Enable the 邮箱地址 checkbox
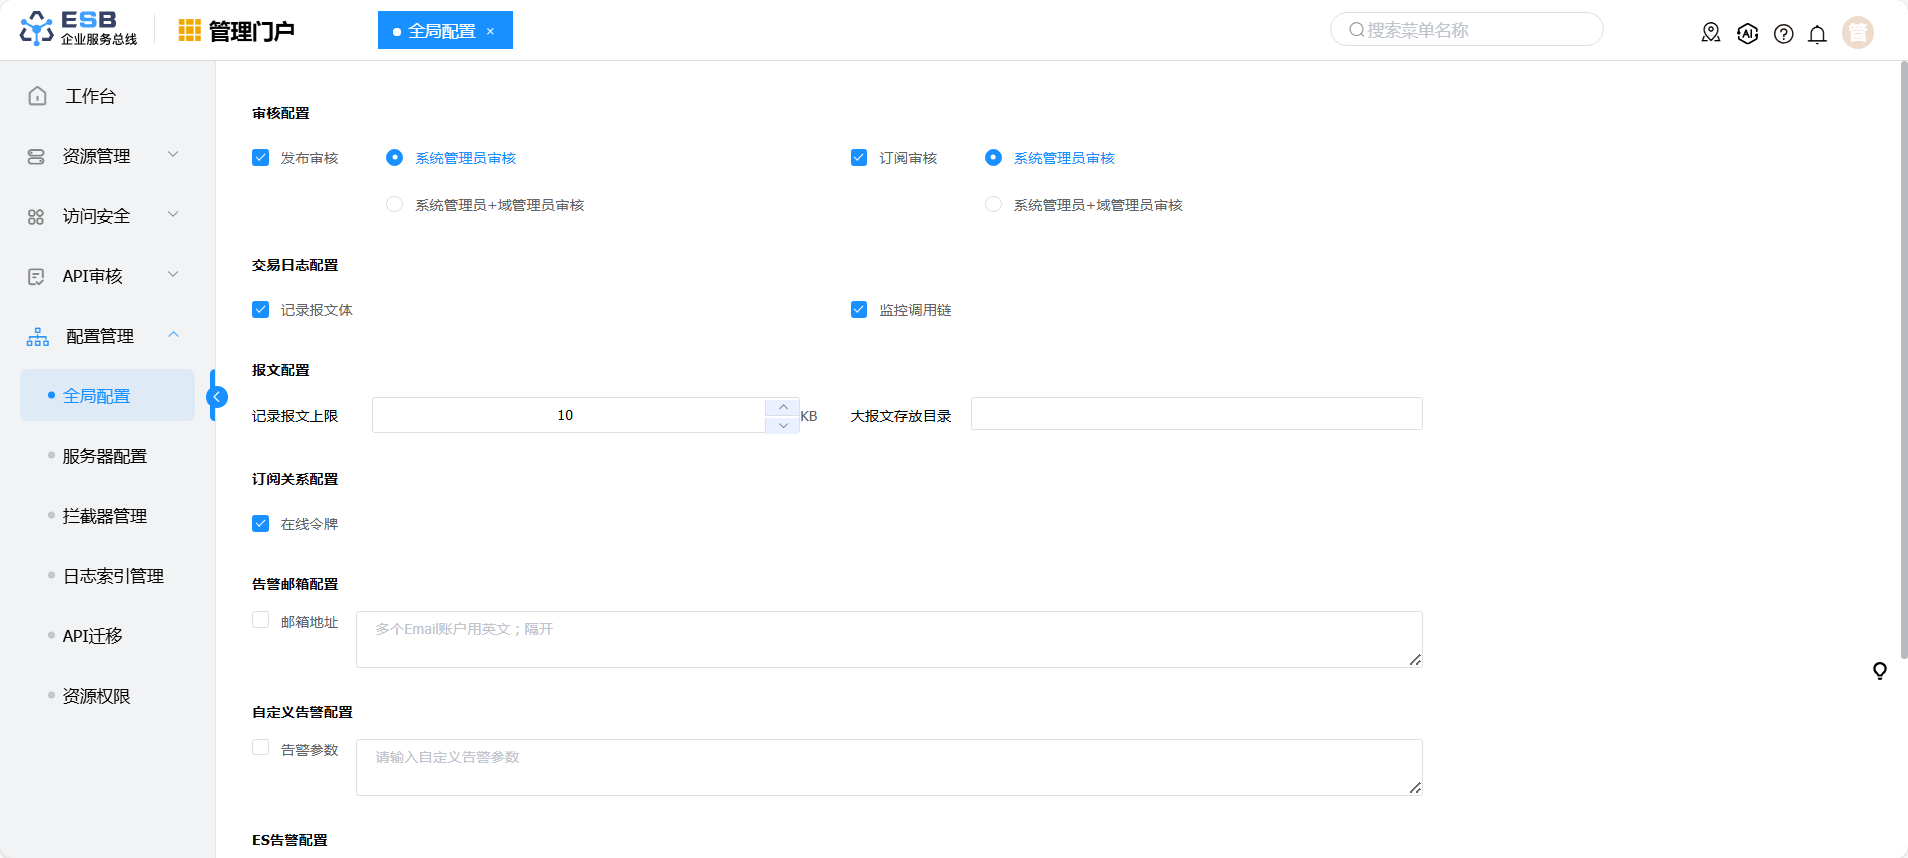This screenshot has height=858, width=1908. pos(261,620)
